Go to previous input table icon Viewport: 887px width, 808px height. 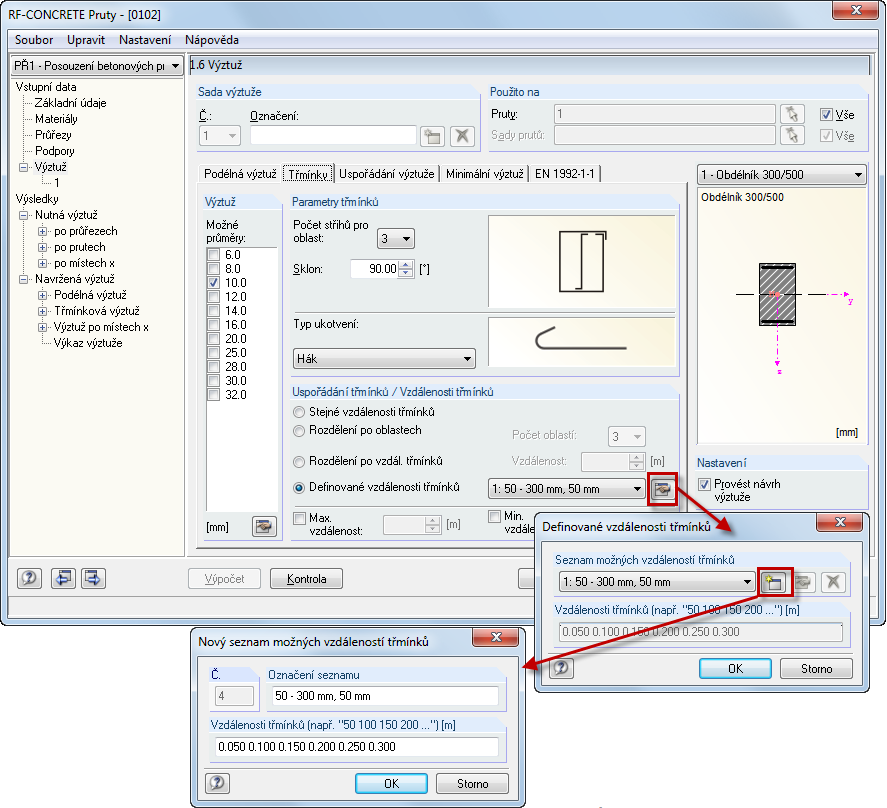[63, 578]
